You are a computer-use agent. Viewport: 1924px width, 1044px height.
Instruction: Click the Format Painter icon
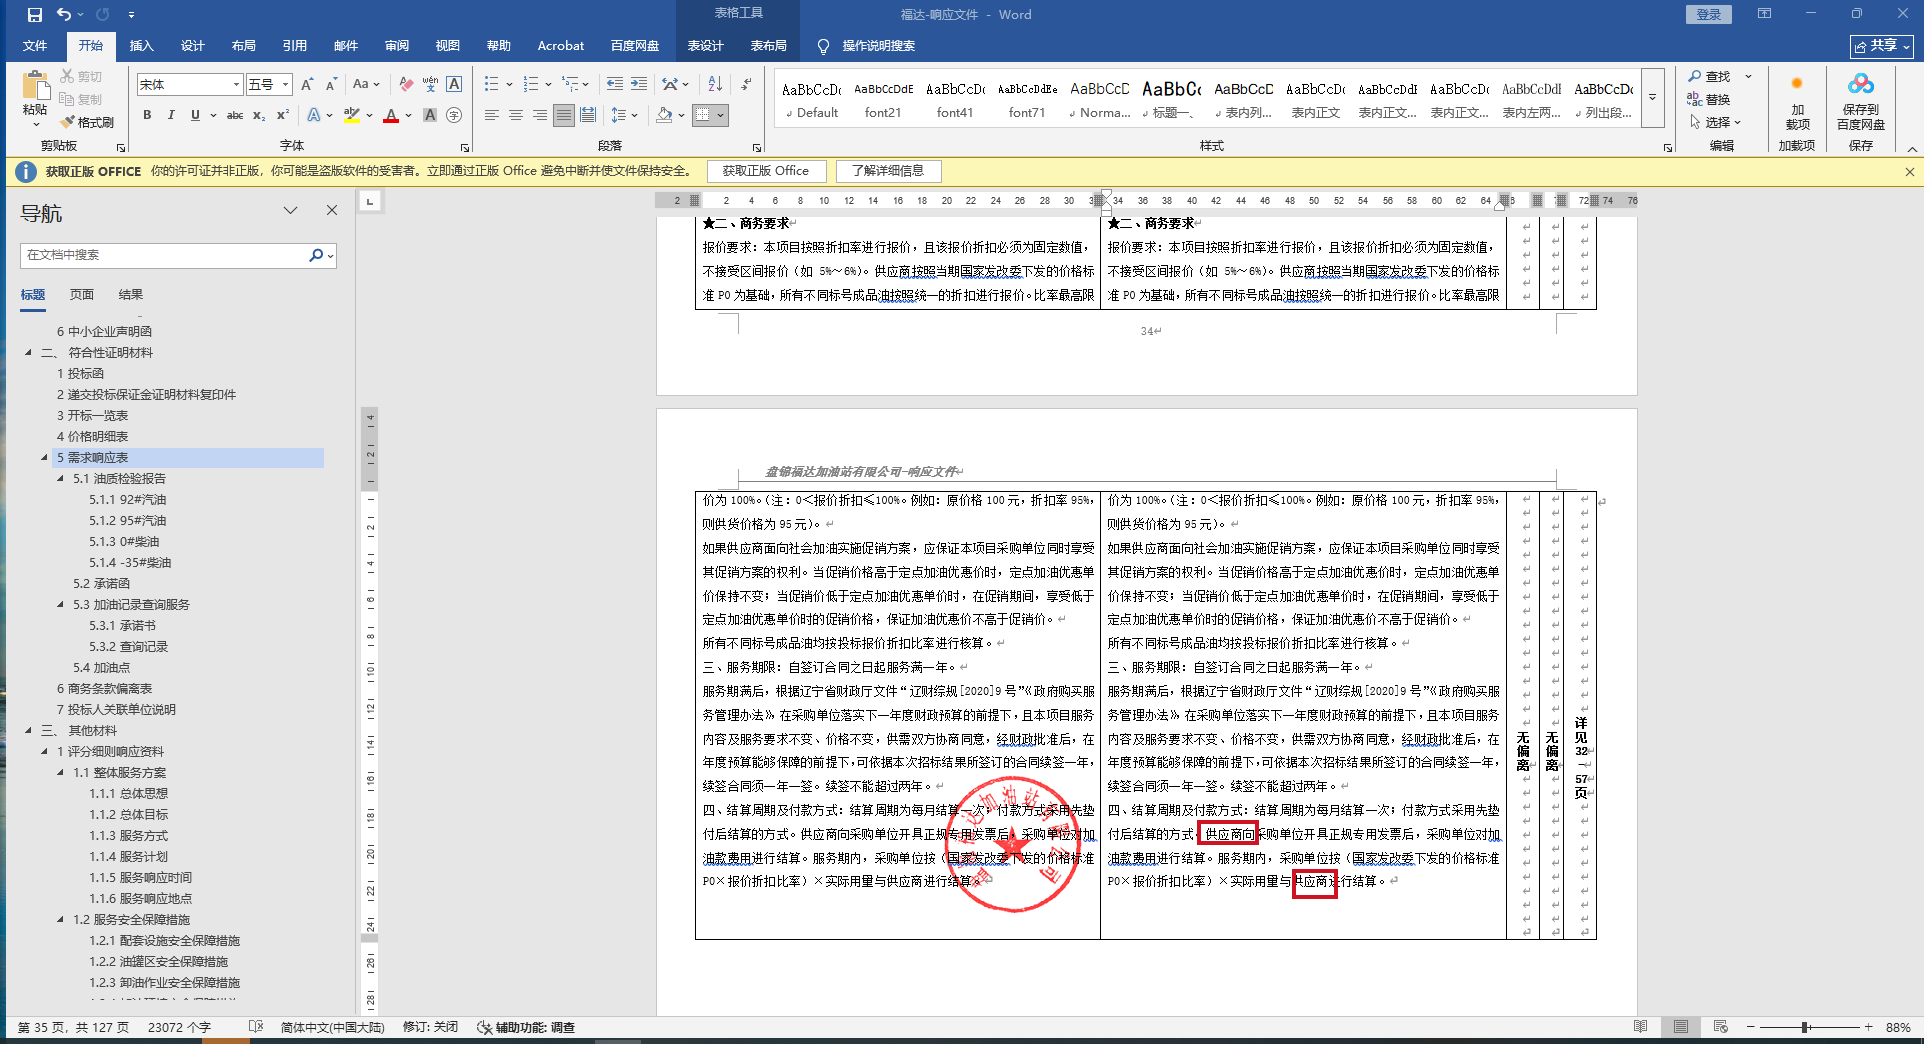tap(87, 122)
